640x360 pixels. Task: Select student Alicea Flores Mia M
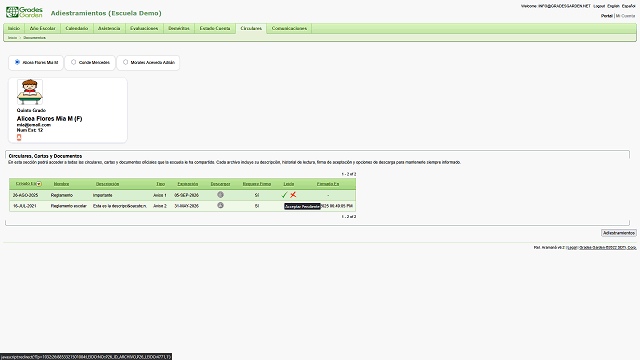[17, 62]
